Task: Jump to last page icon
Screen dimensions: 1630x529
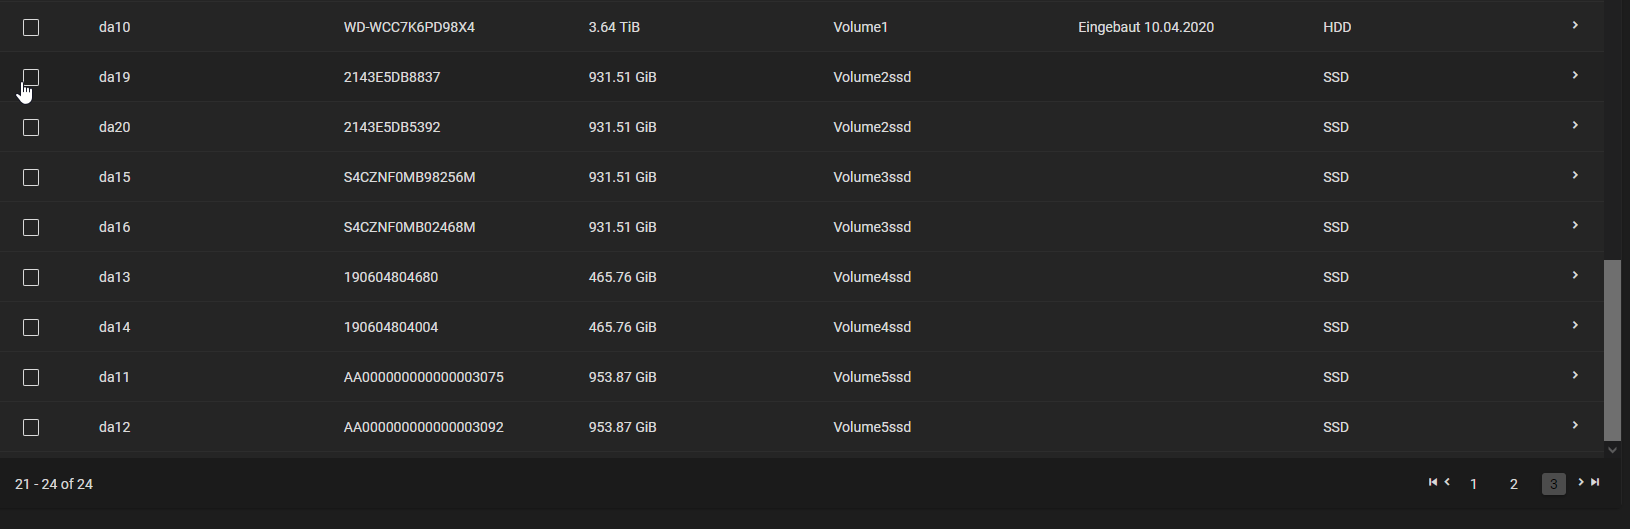Action: 1595,482
